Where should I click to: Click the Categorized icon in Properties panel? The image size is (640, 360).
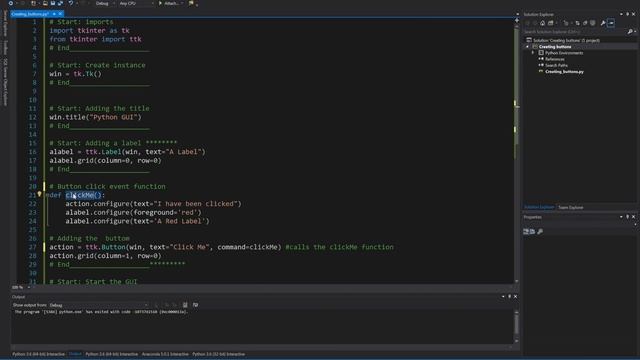pos(526,231)
